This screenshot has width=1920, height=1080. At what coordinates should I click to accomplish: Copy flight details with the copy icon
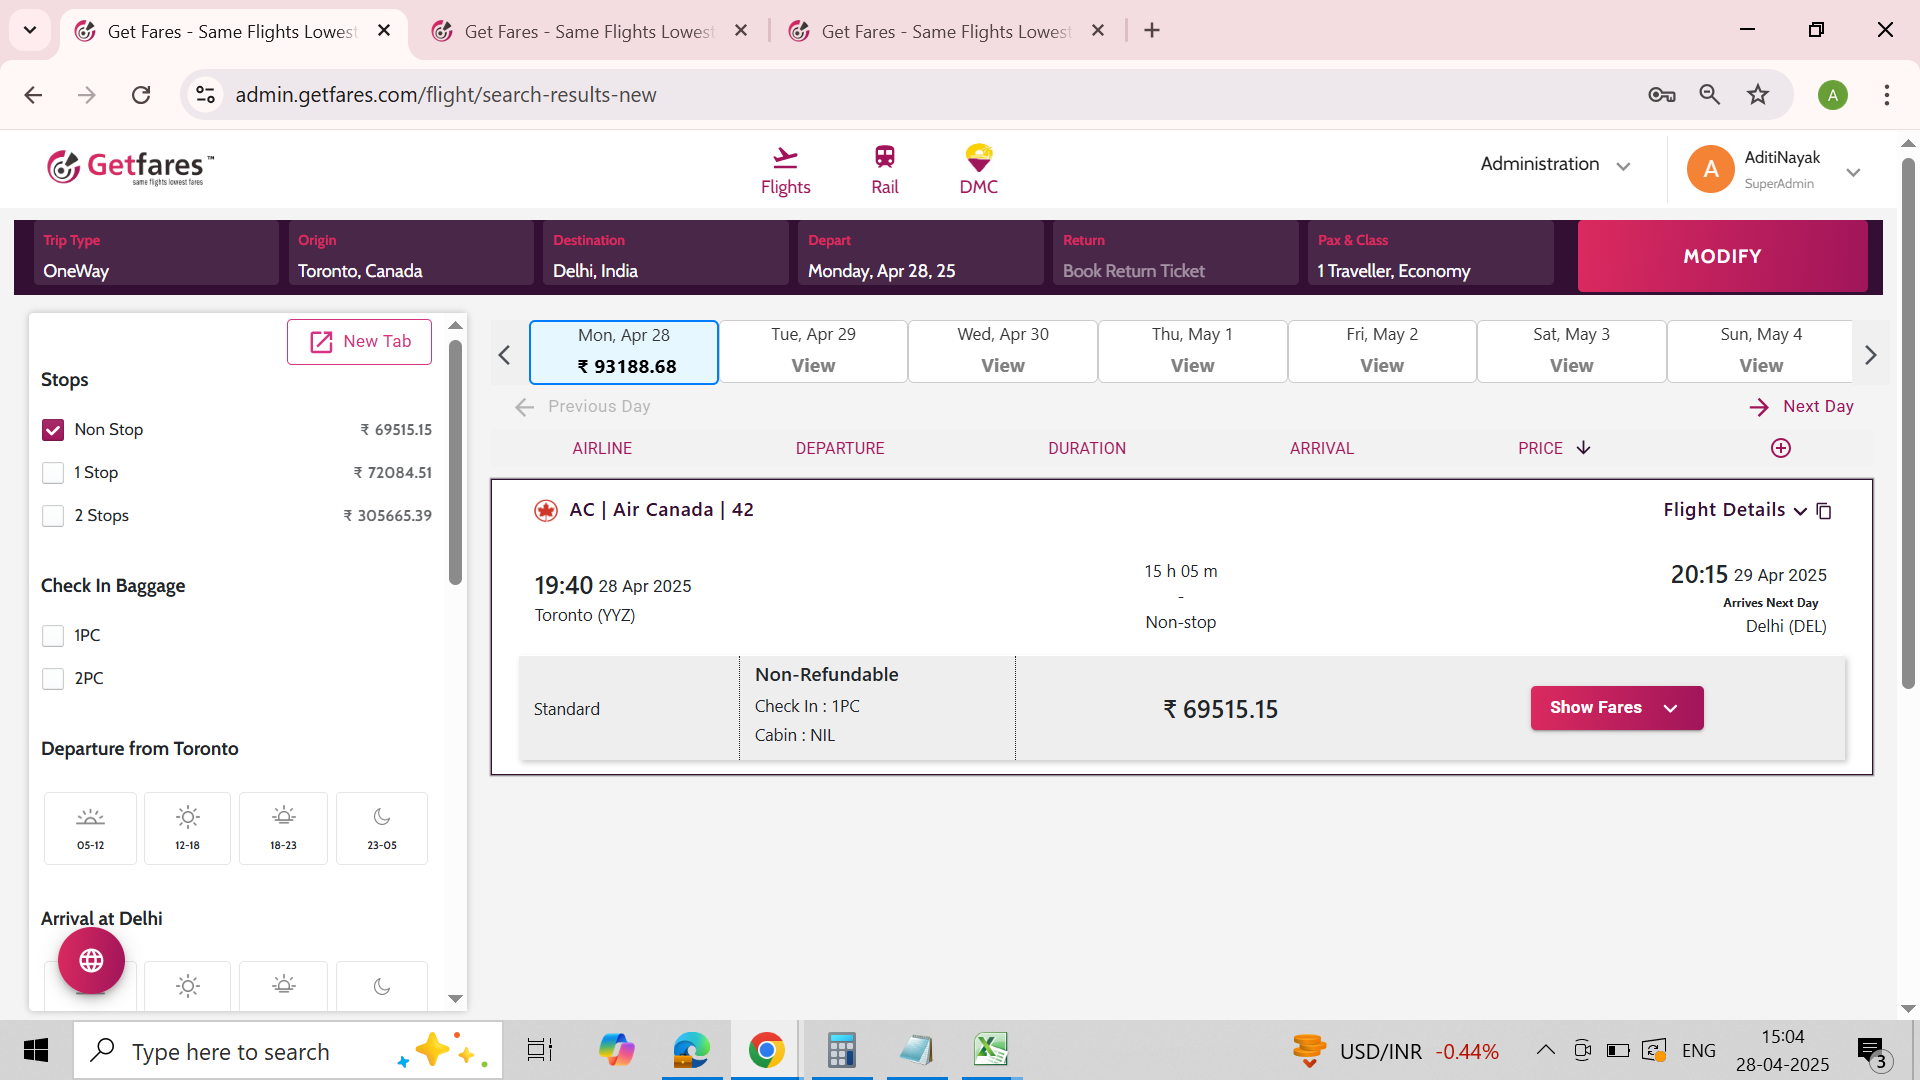[x=1824, y=511]
